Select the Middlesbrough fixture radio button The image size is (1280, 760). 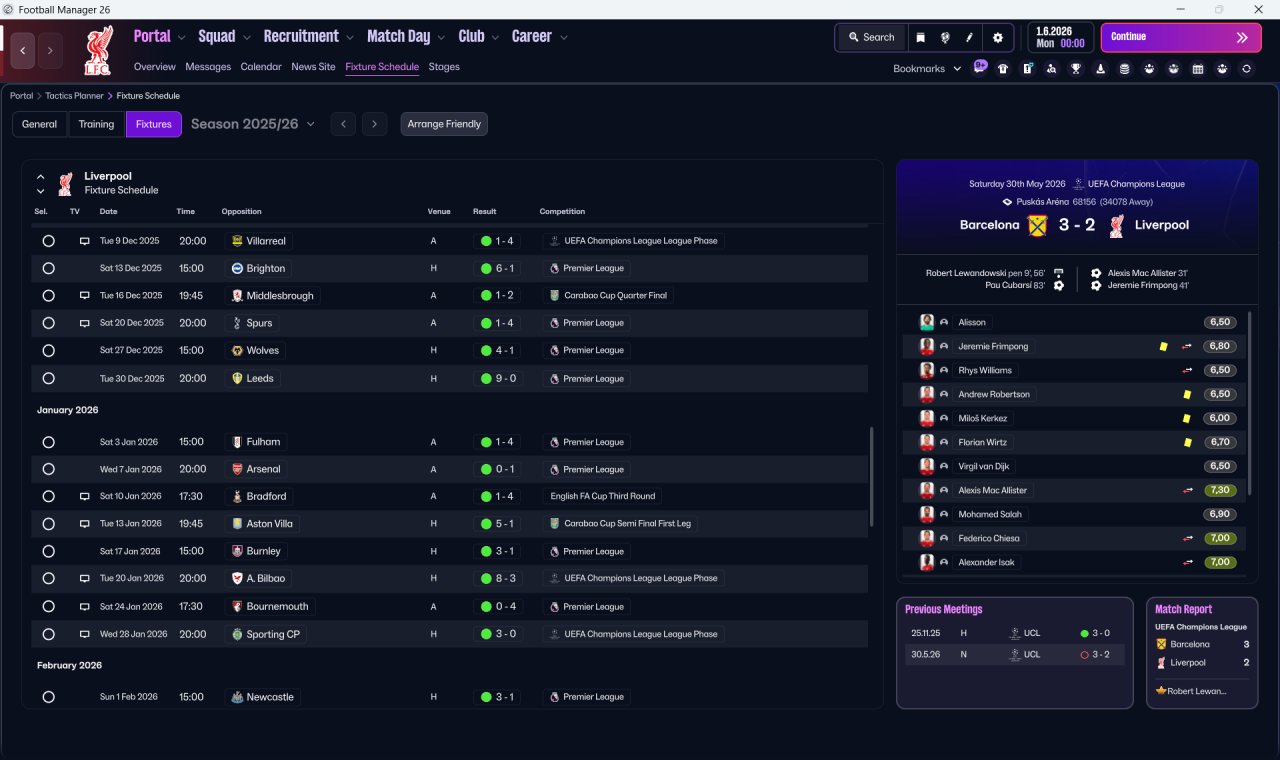click(x=48, y=296)
